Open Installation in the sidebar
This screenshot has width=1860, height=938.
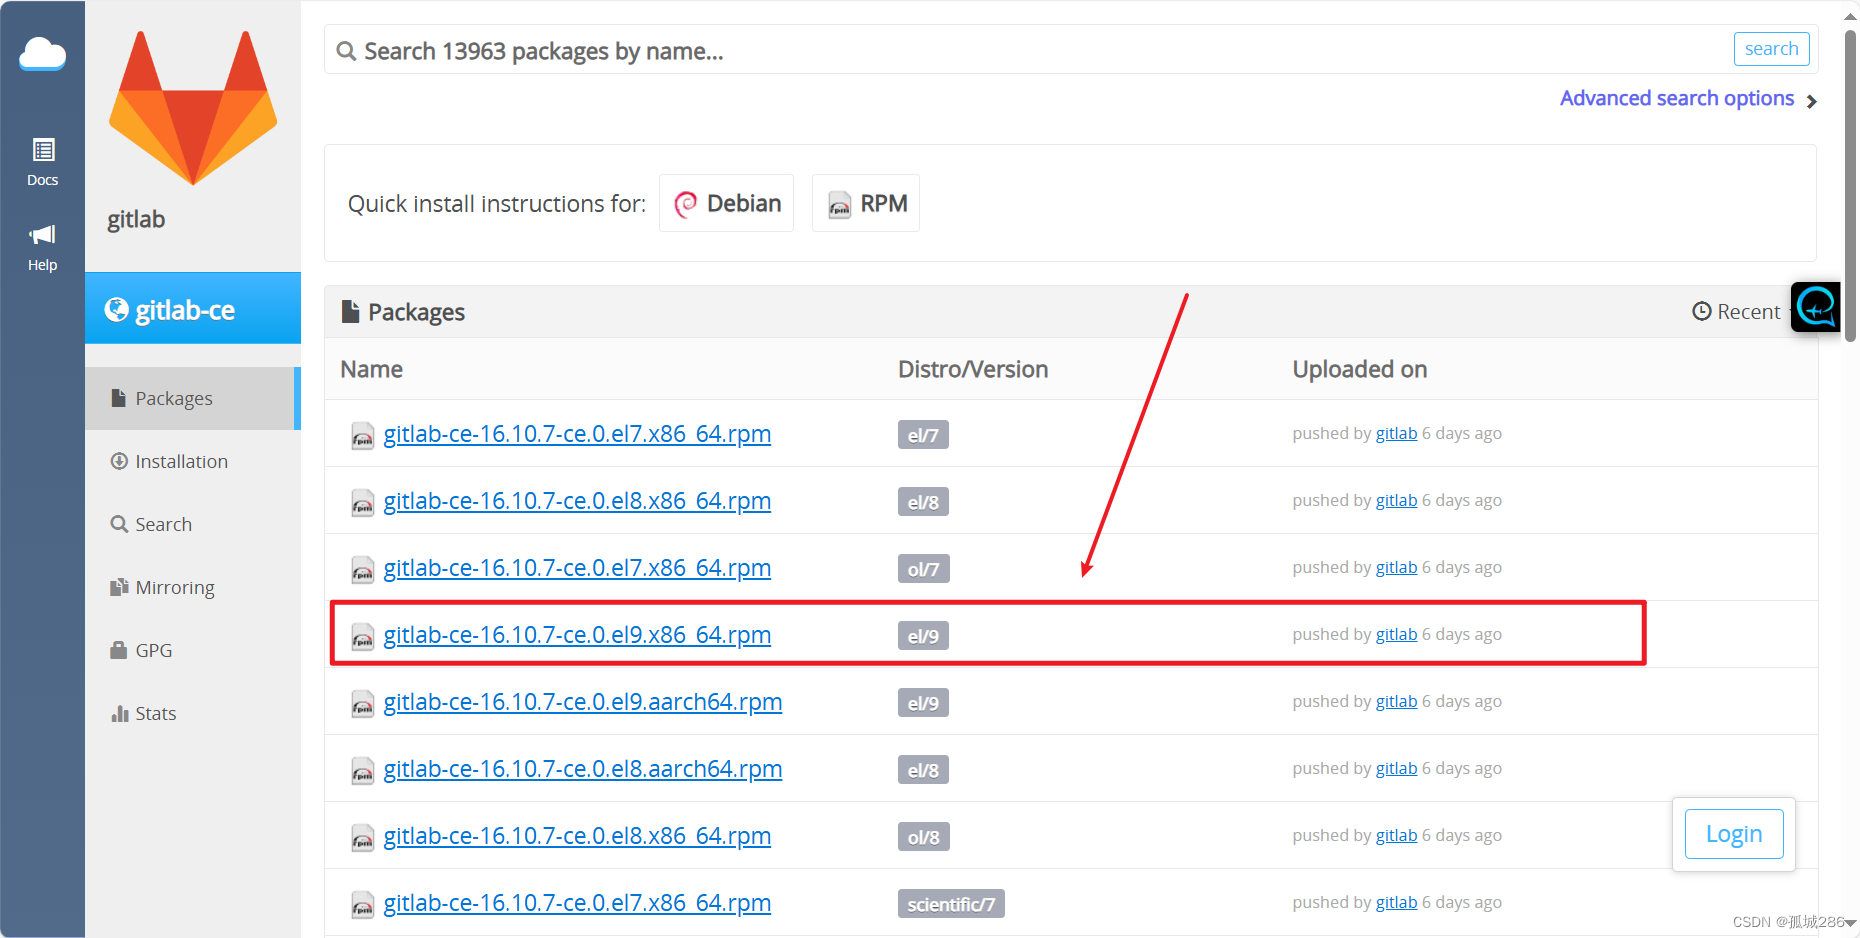tap(169, 461)
